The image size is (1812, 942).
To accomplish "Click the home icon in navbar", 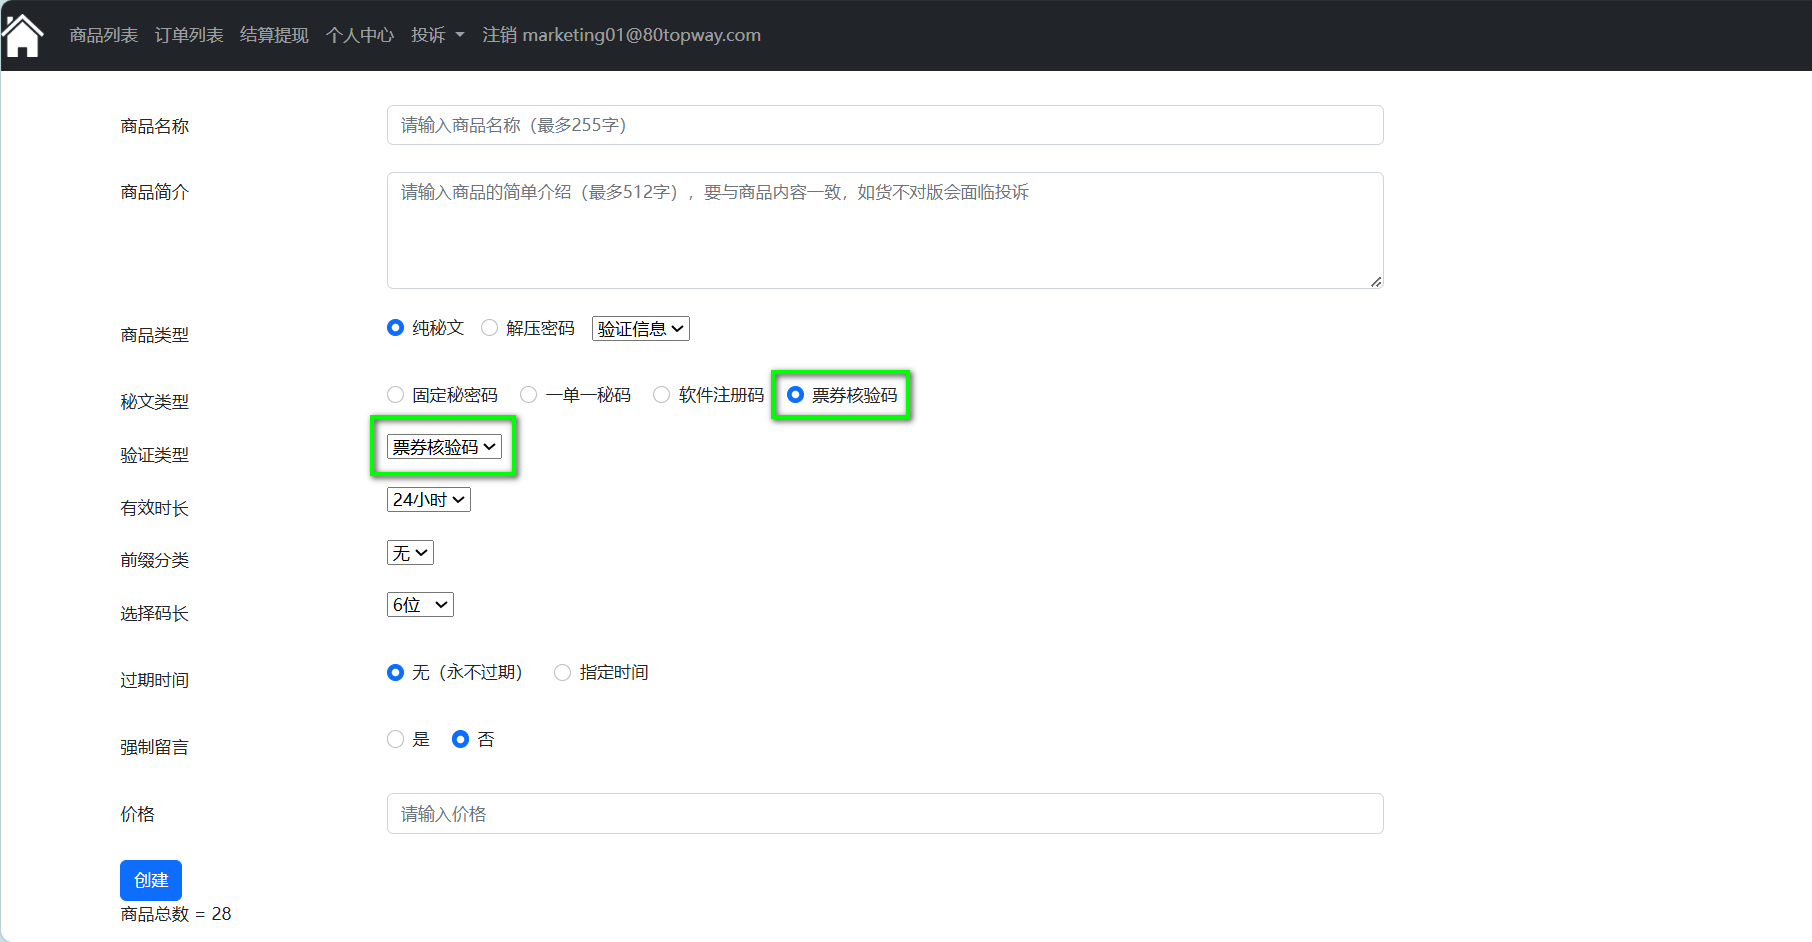I will click(23, 36).
